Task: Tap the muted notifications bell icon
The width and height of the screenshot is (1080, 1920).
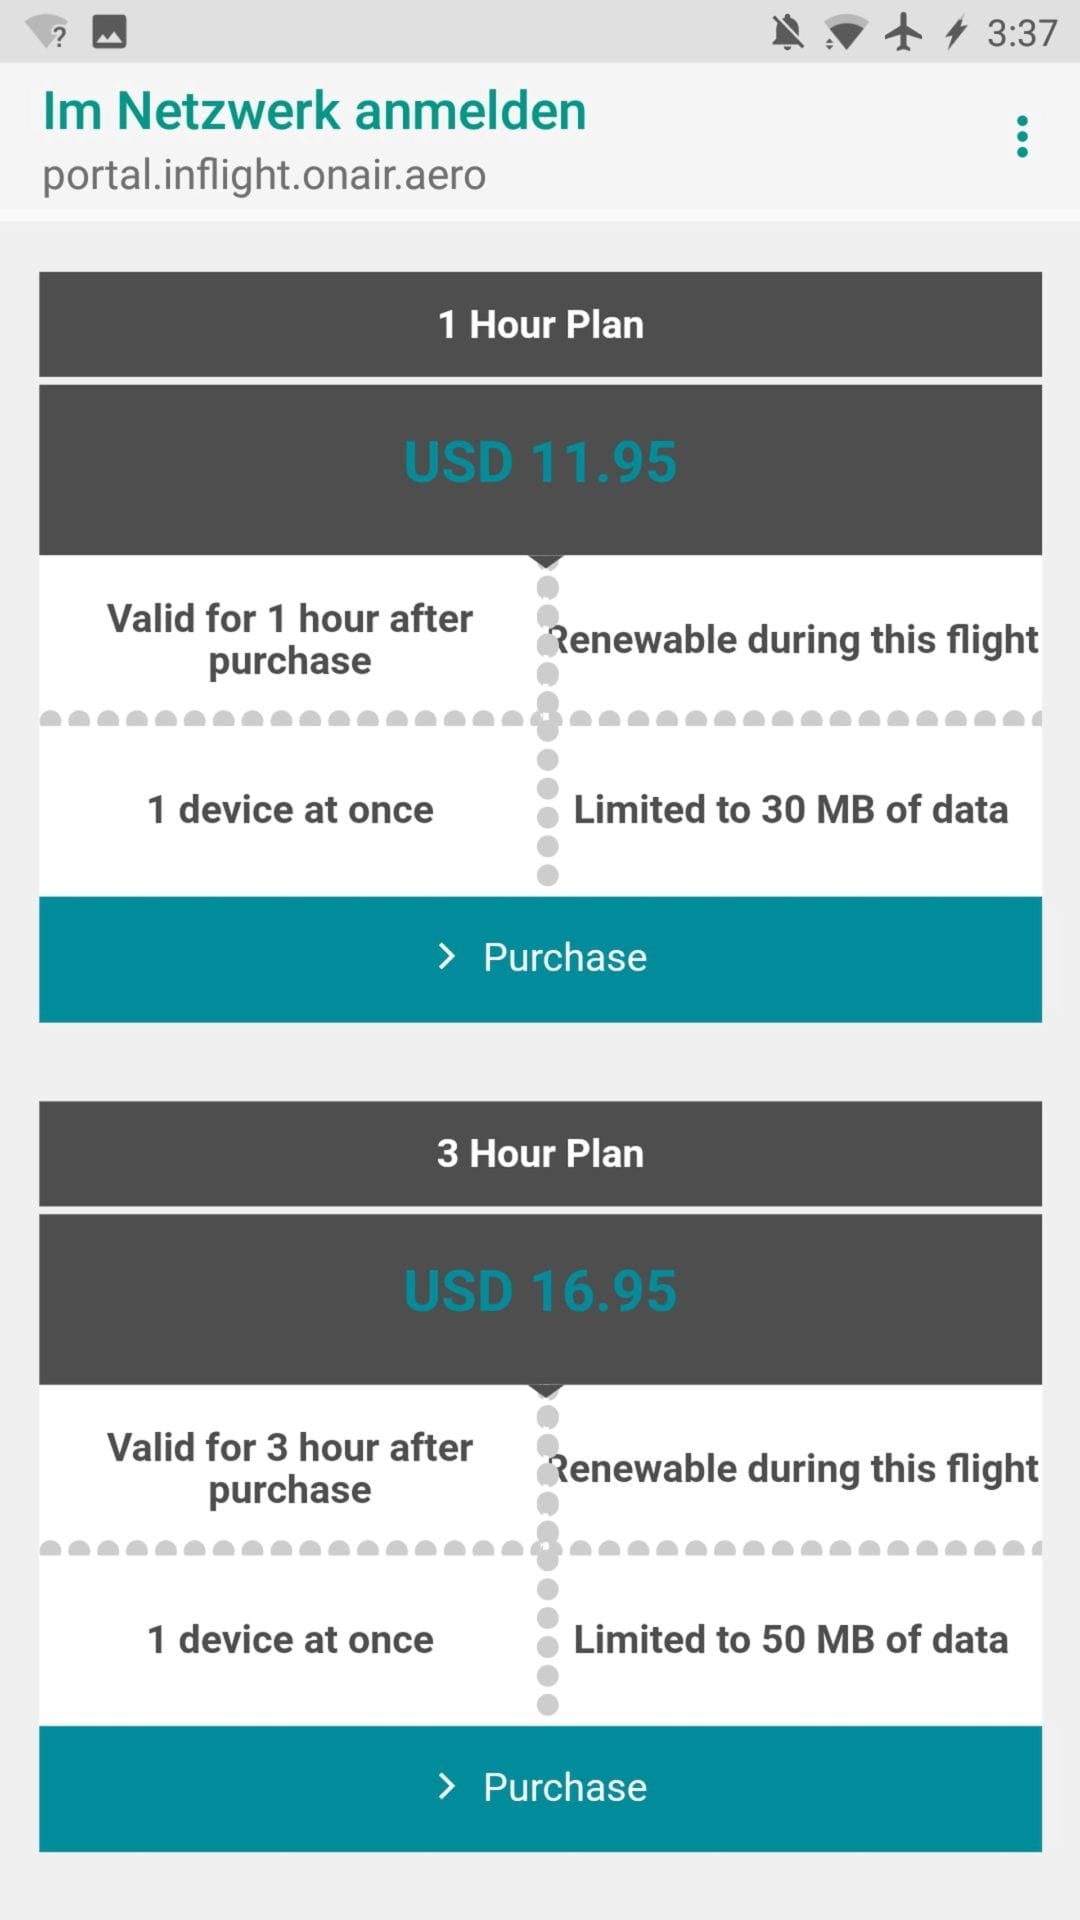Action: (x=787, y=33)
